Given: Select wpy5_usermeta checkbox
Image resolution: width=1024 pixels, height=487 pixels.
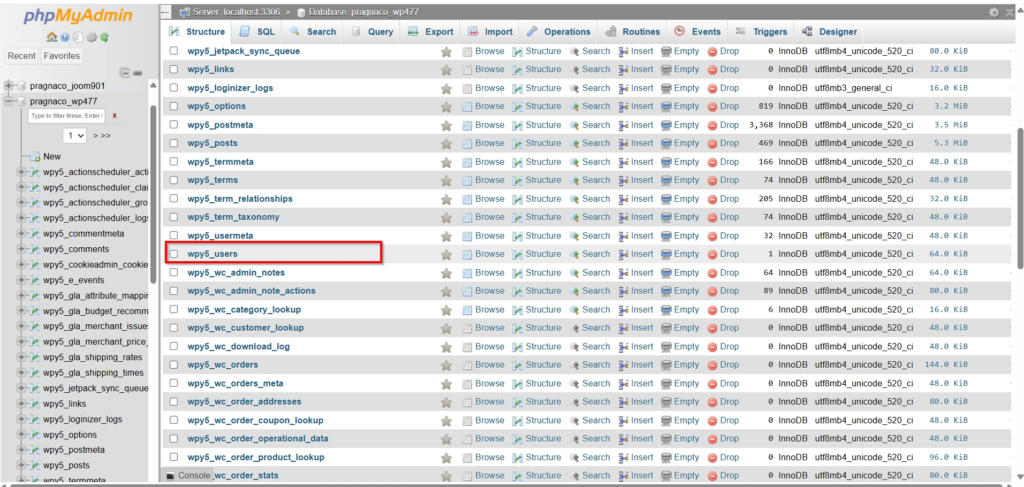Looking at the screenshot, I should 174,236.
